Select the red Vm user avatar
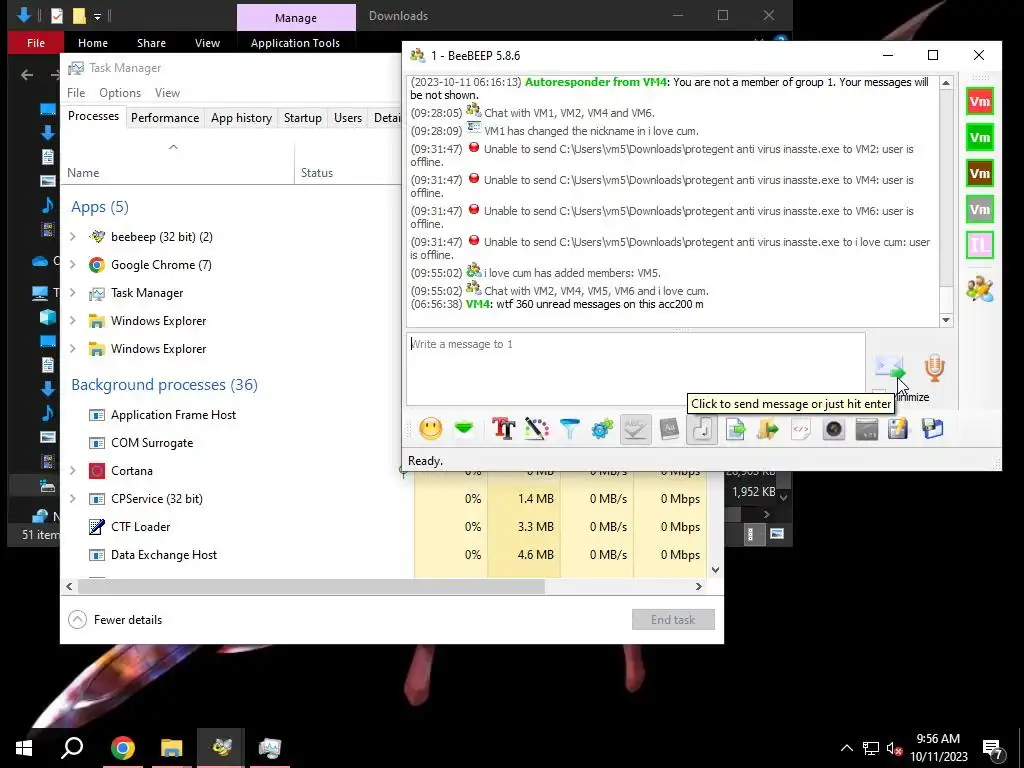 click(x=980, y=102)
